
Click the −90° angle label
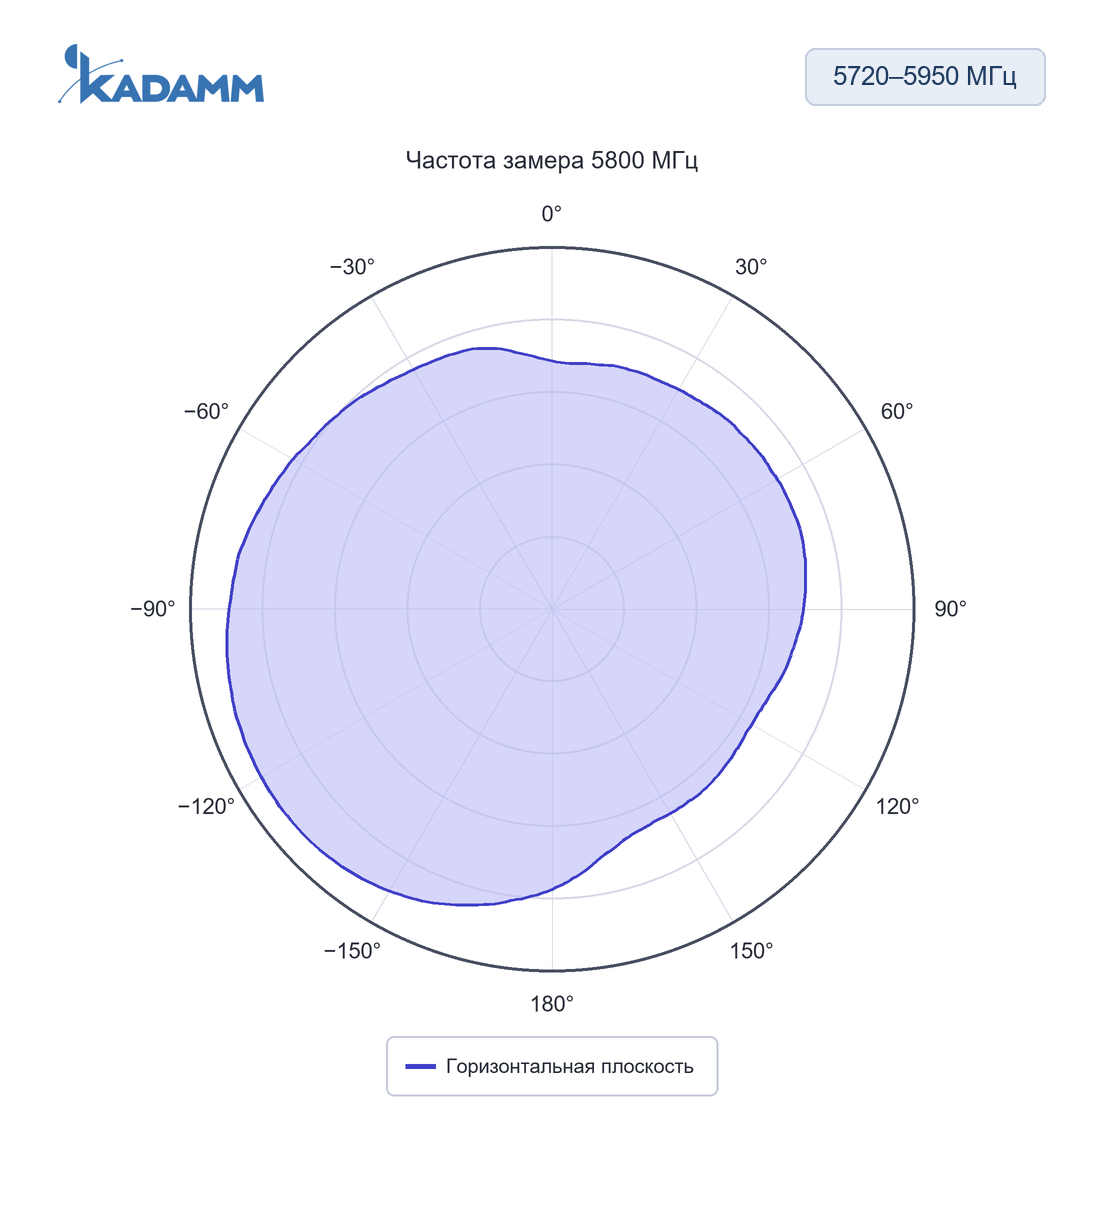click(x=153, y=609)
